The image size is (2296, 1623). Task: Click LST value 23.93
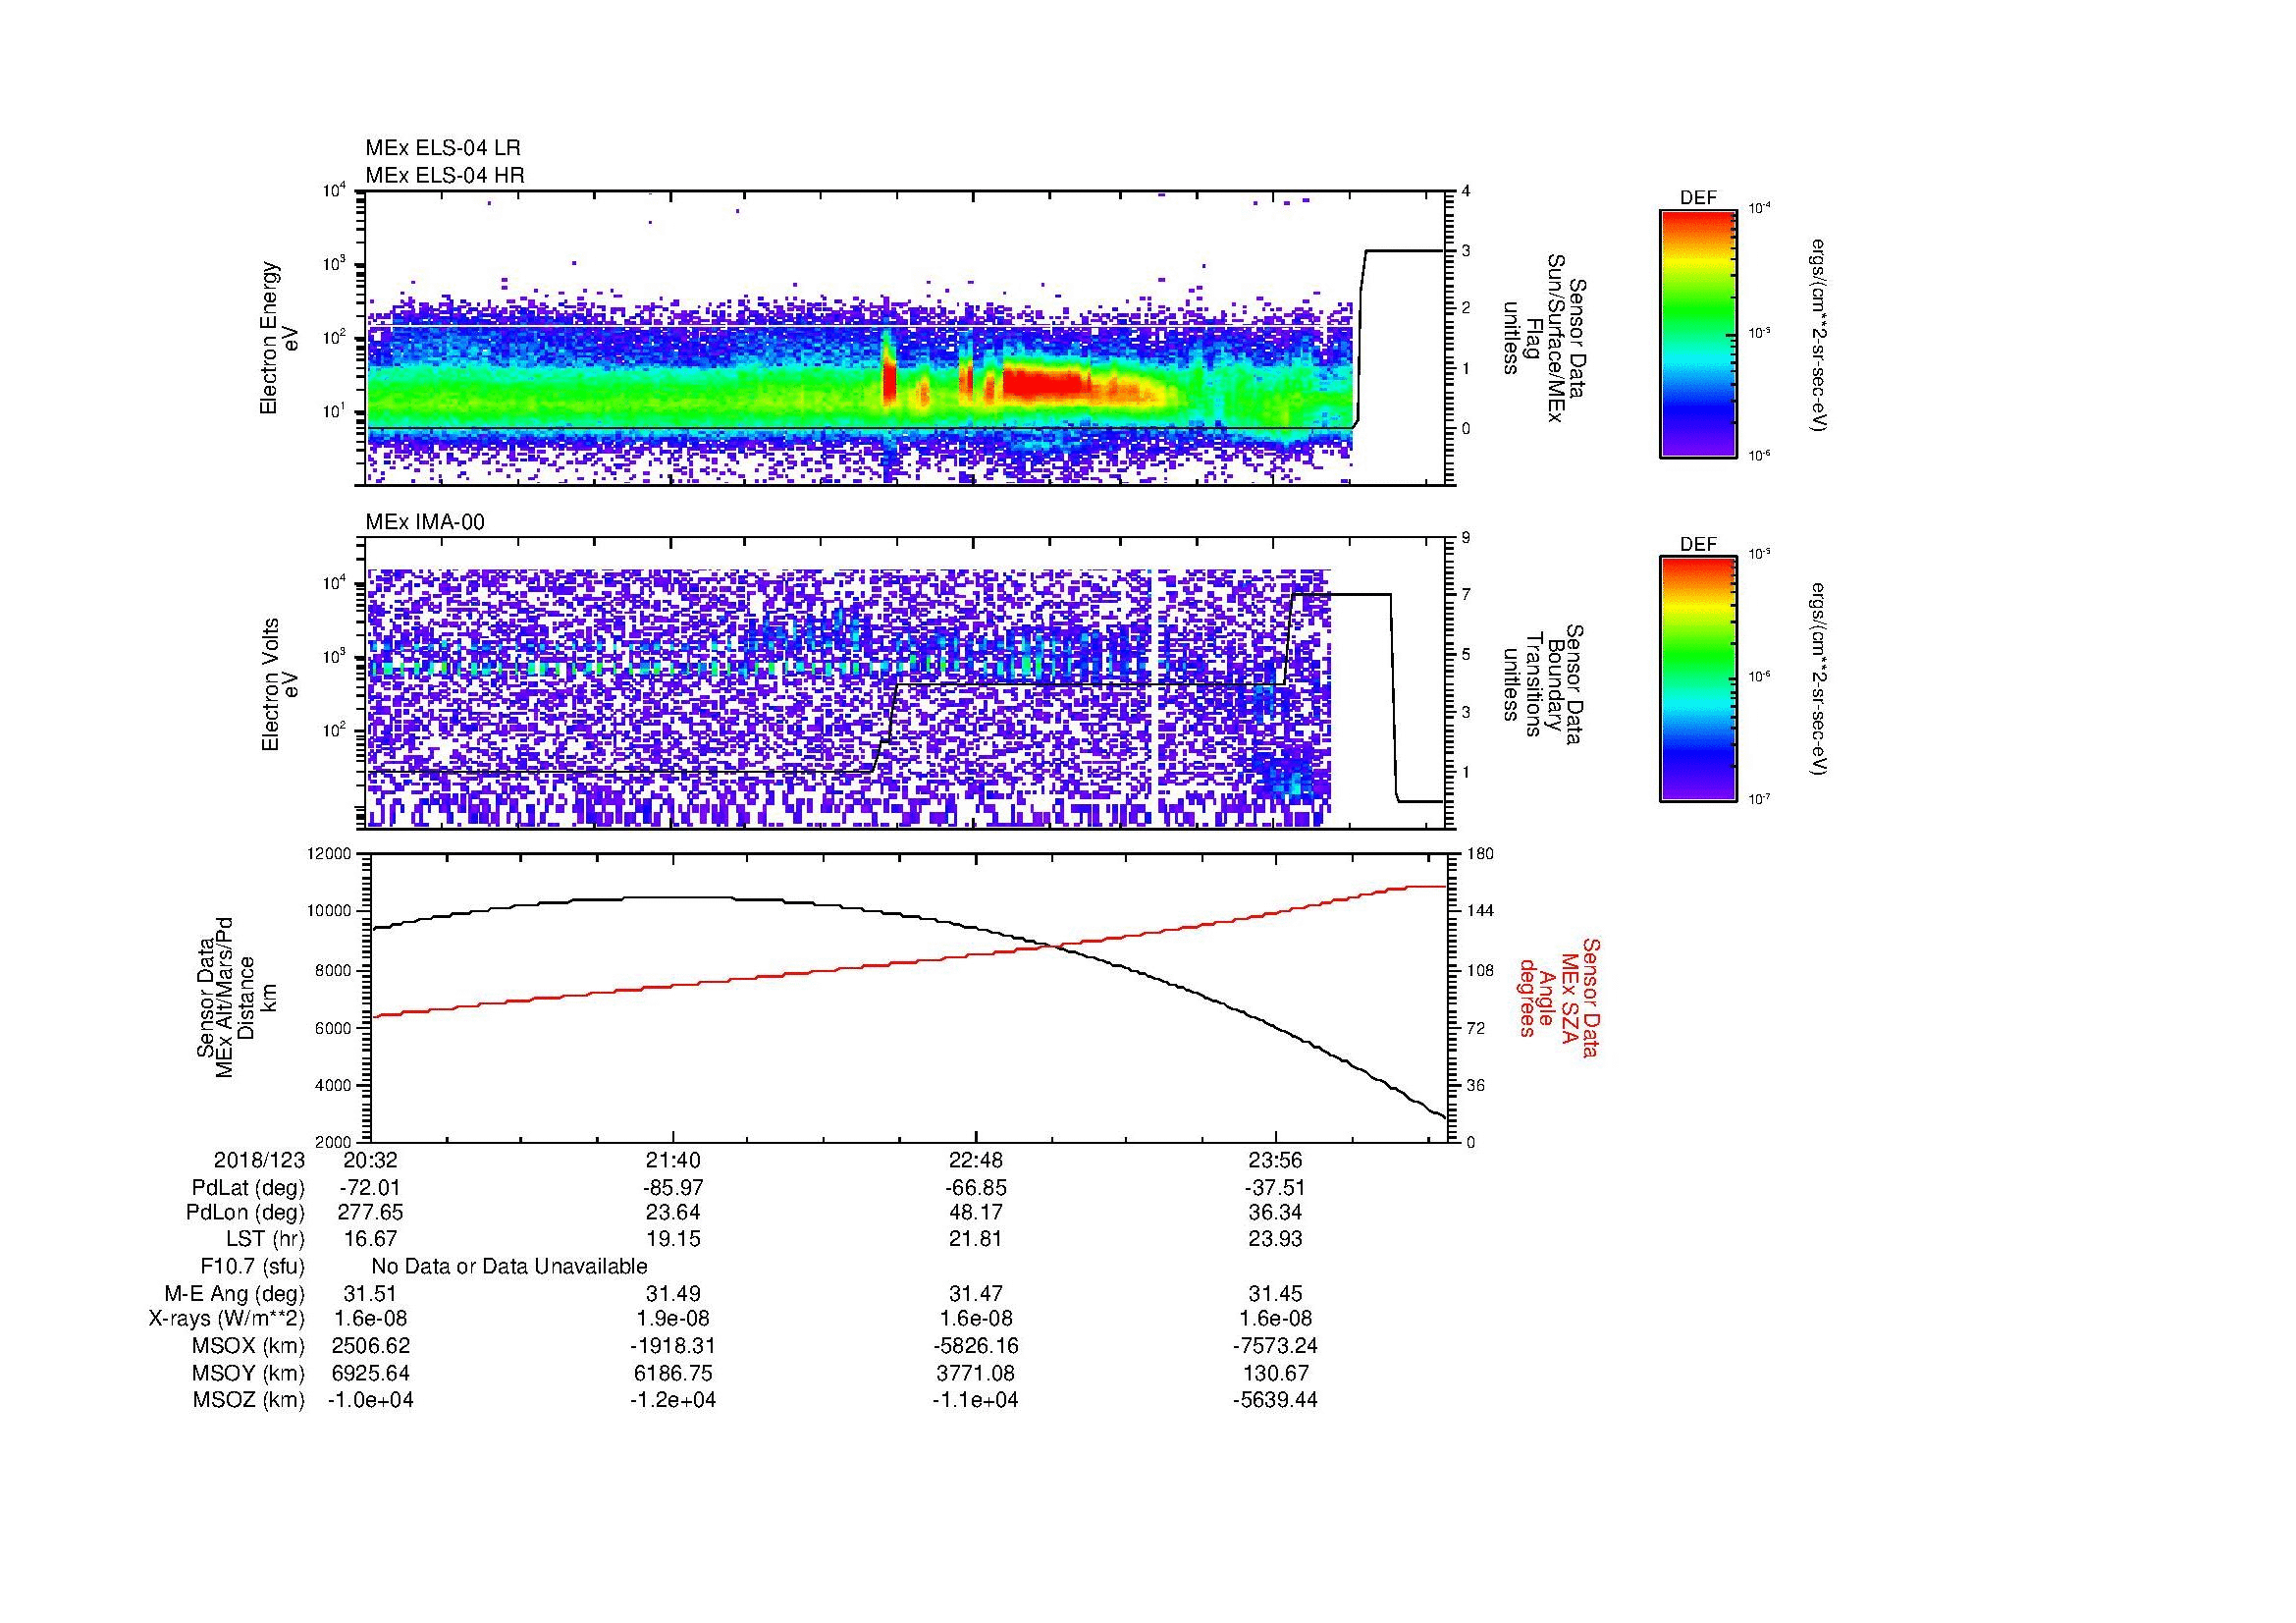[1276, 1239]
